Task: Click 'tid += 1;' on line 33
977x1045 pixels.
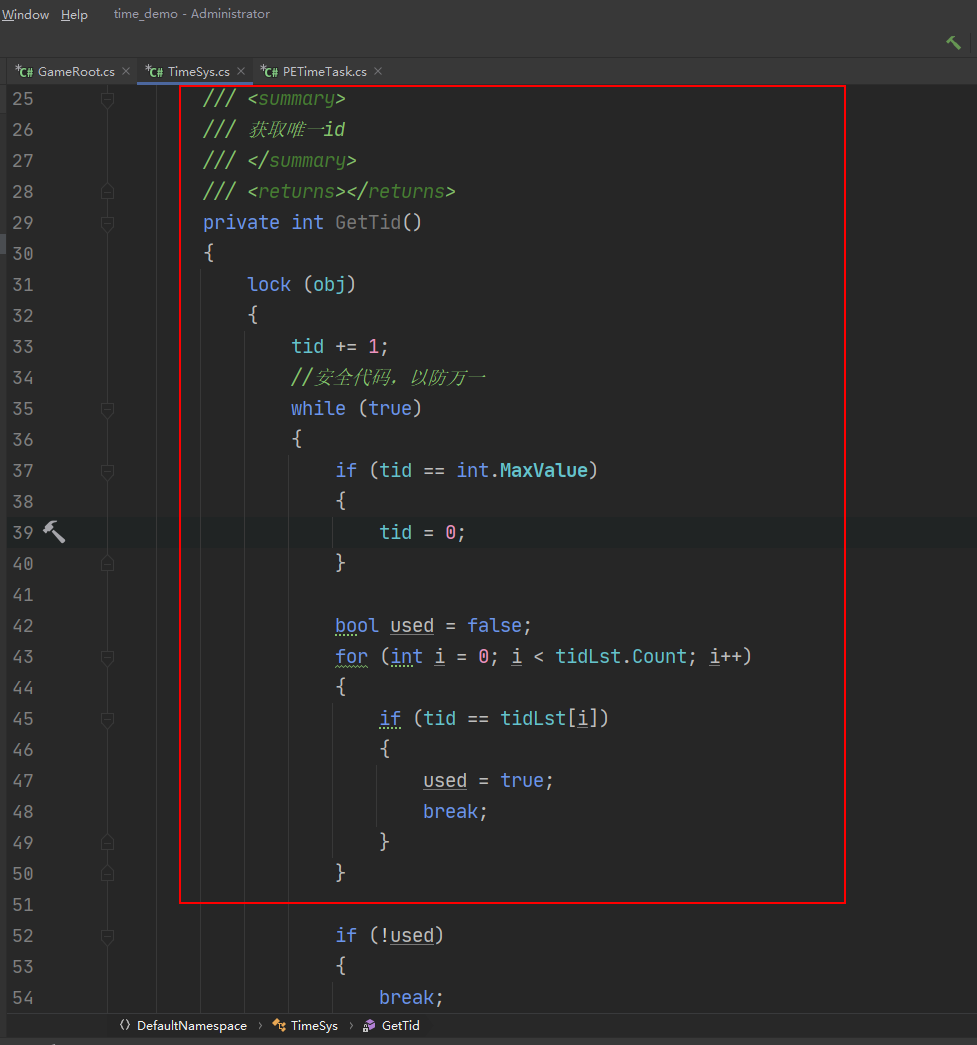Action: click(x=340, y=347)
